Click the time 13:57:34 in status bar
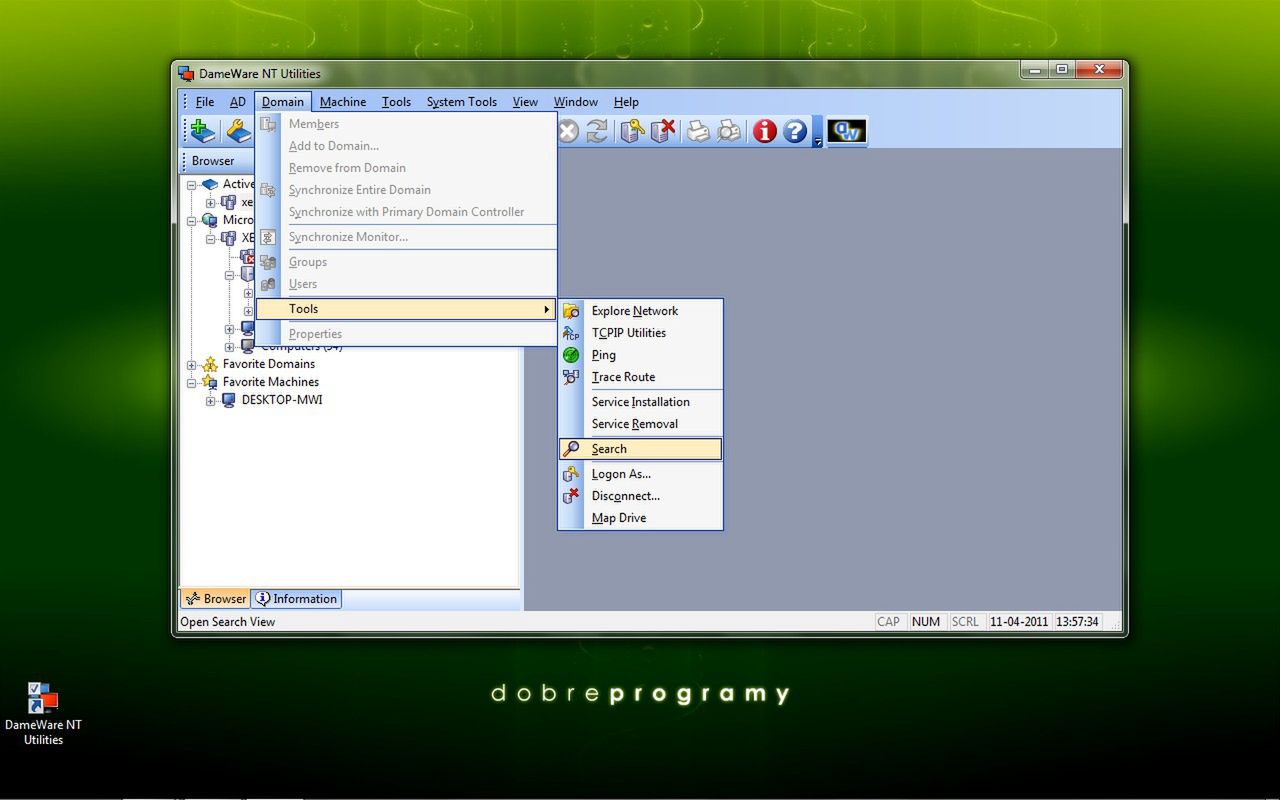Viewport: 1280px width, 800px height. point(1077,622)
